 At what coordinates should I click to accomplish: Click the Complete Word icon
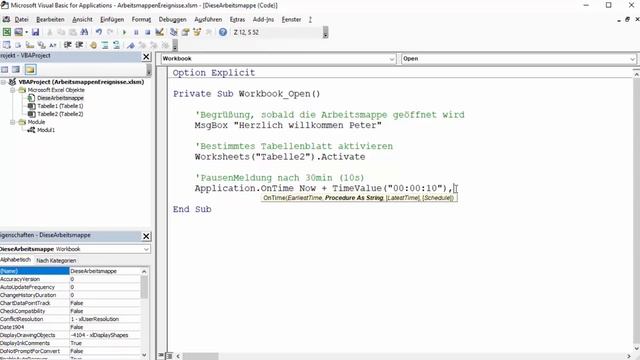click(53, 45)
